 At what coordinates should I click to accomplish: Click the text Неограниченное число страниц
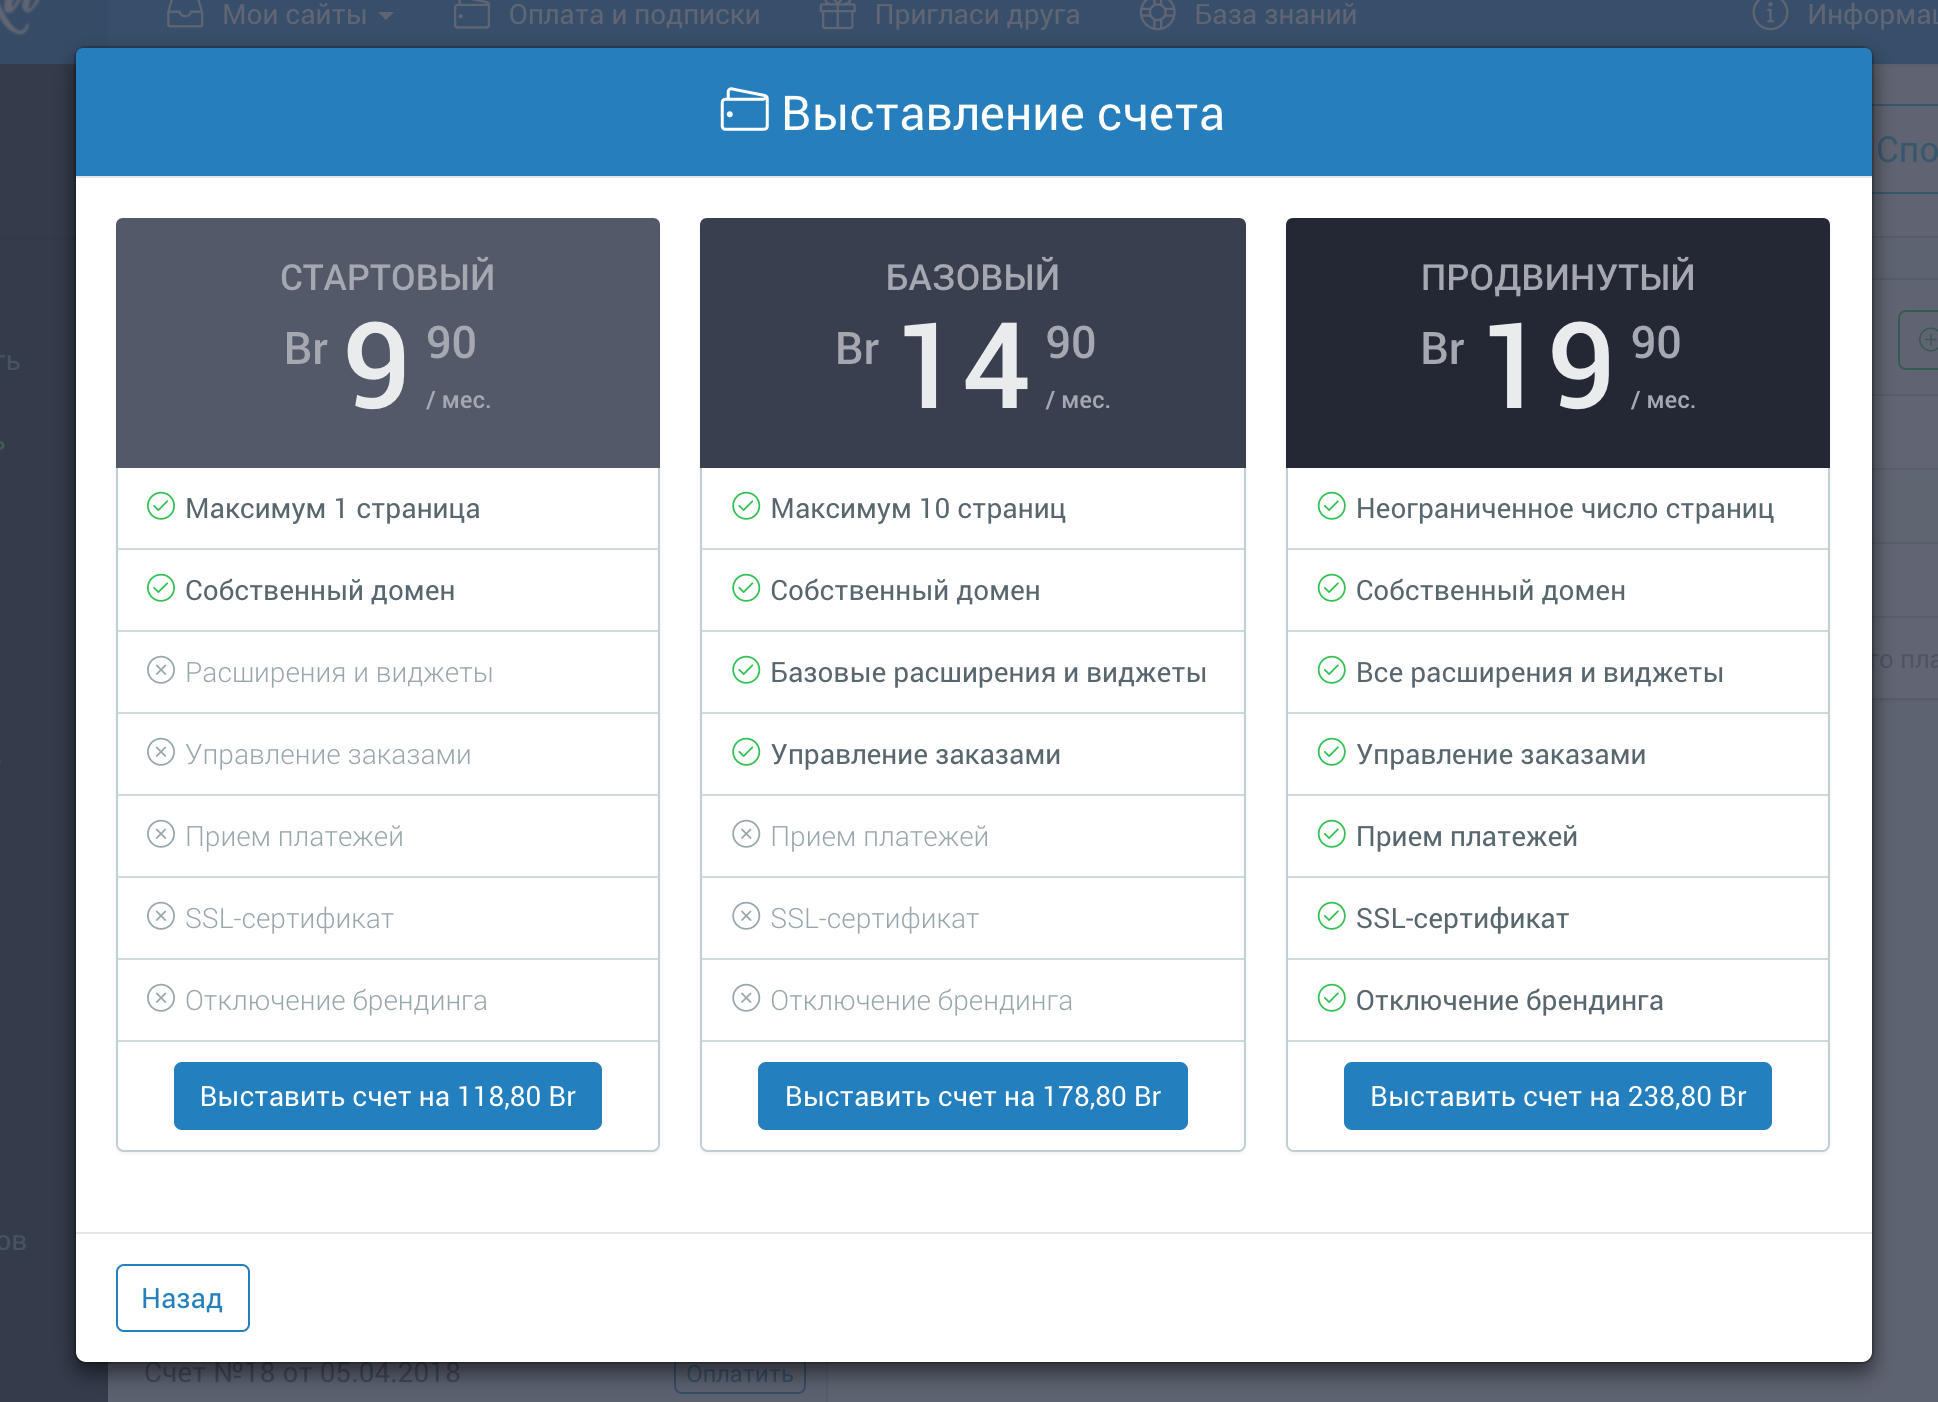(1565, 508)
